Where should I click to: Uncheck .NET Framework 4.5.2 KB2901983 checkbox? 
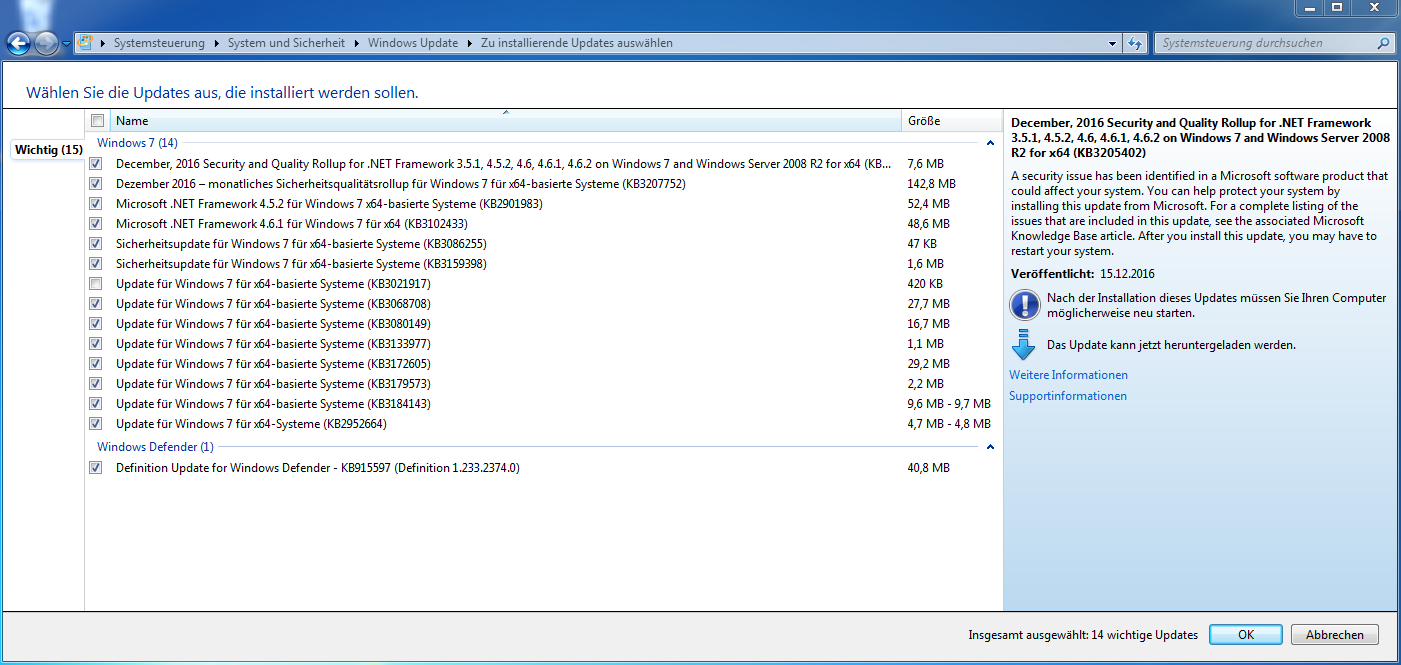96,203
